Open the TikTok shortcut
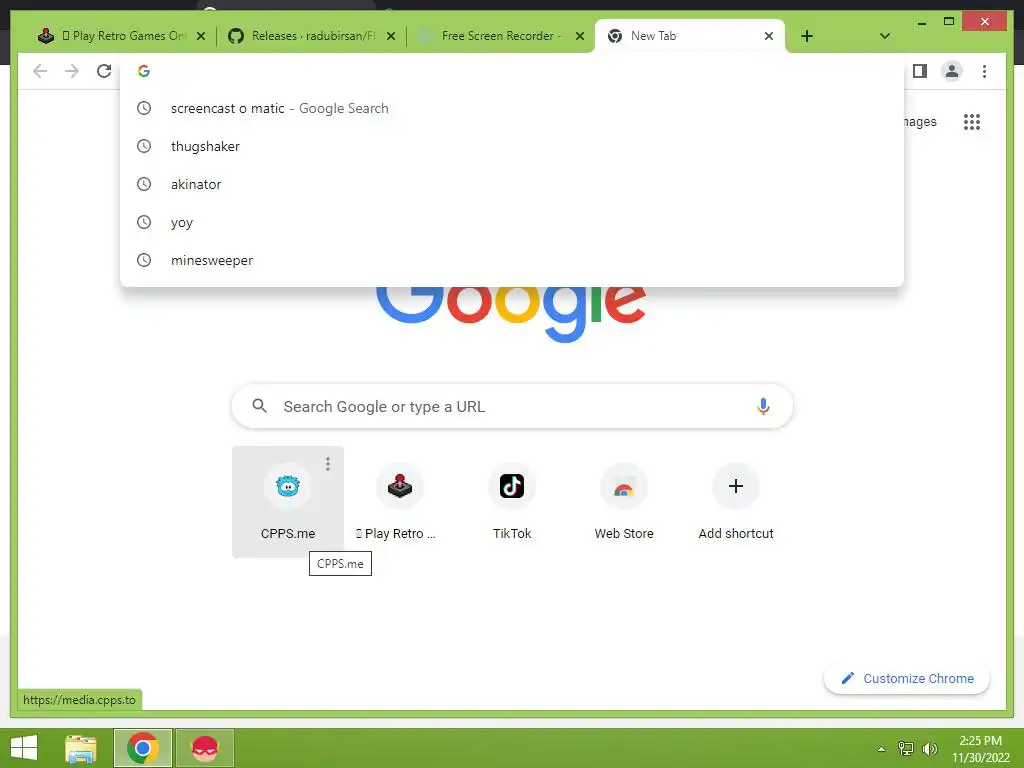The image size is (1024, 768). 512,502
